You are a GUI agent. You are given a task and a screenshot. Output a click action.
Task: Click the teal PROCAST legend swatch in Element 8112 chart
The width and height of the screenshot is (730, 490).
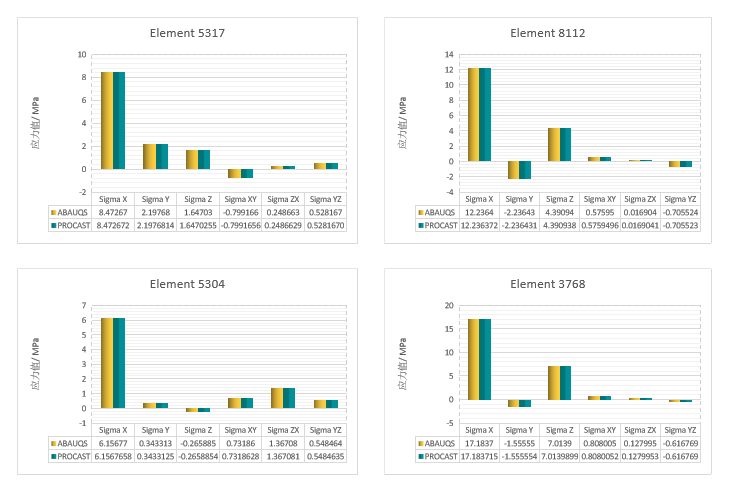pyautogui.click(x=421, y=225)
